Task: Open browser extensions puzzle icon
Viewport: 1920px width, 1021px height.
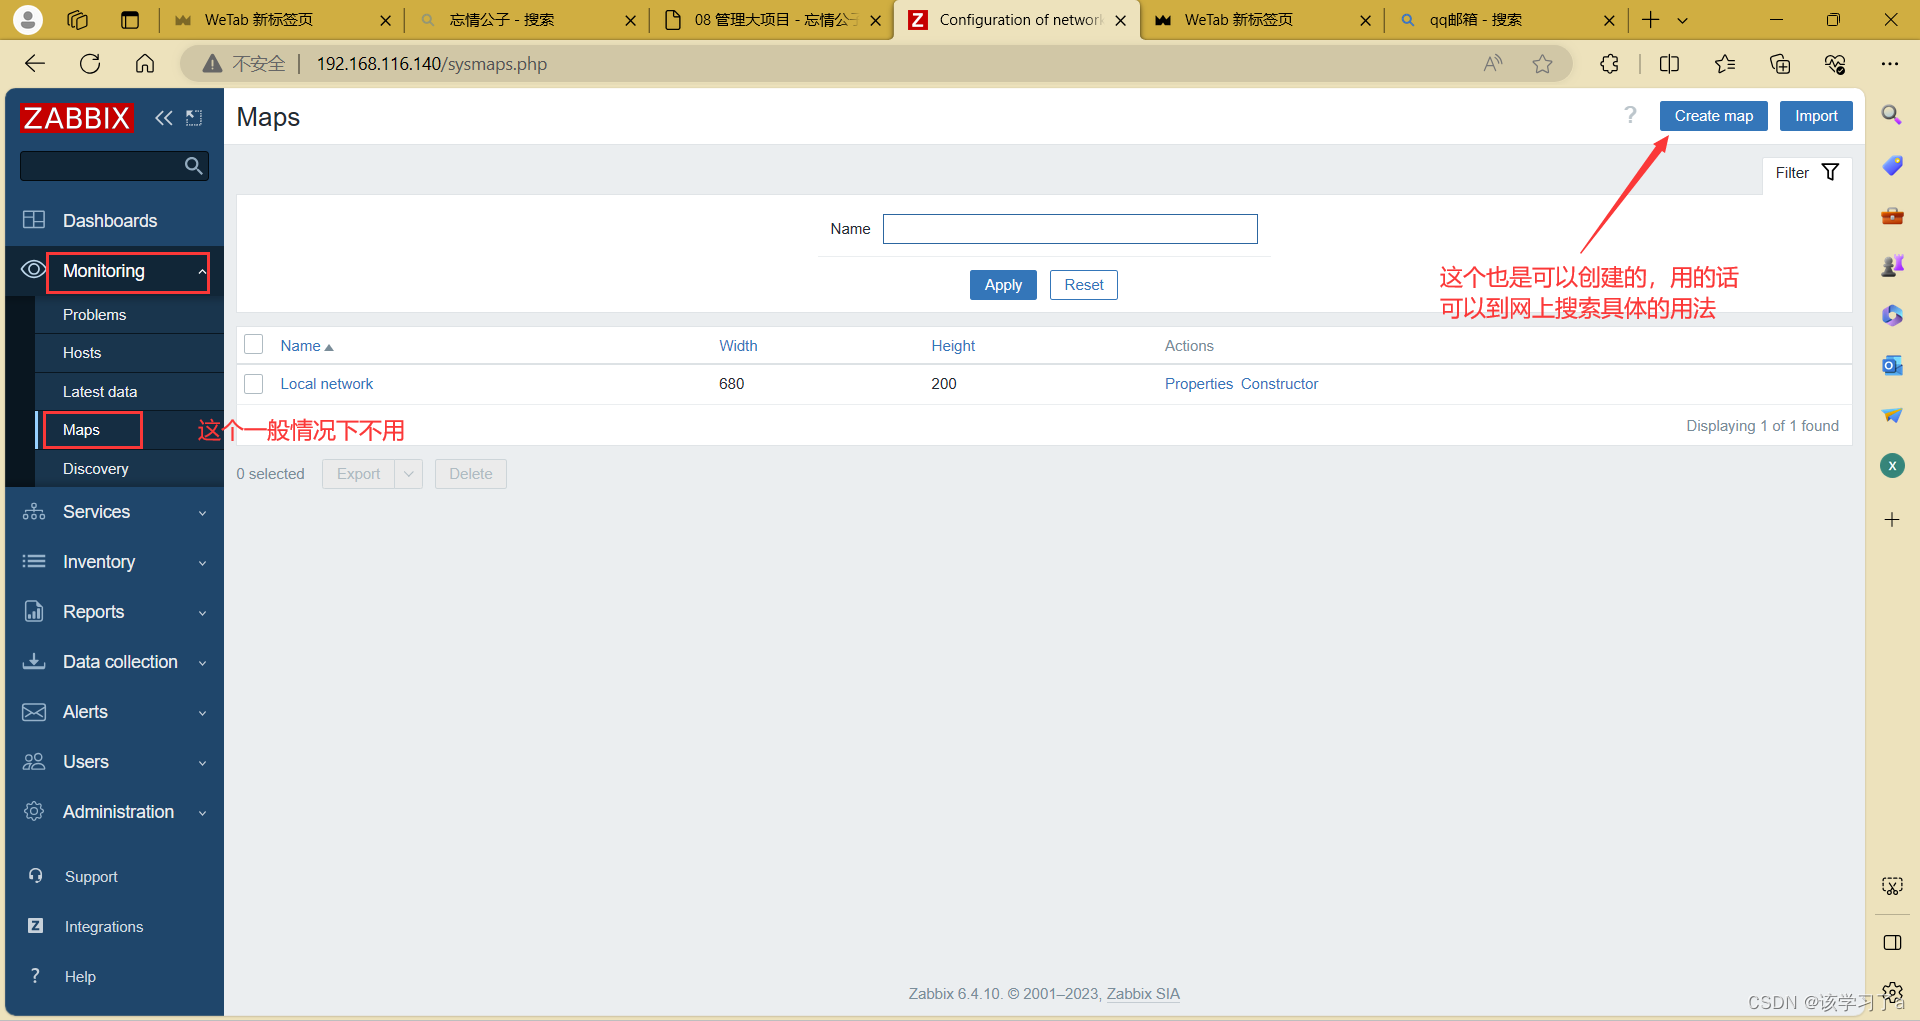Action: 1609,64
